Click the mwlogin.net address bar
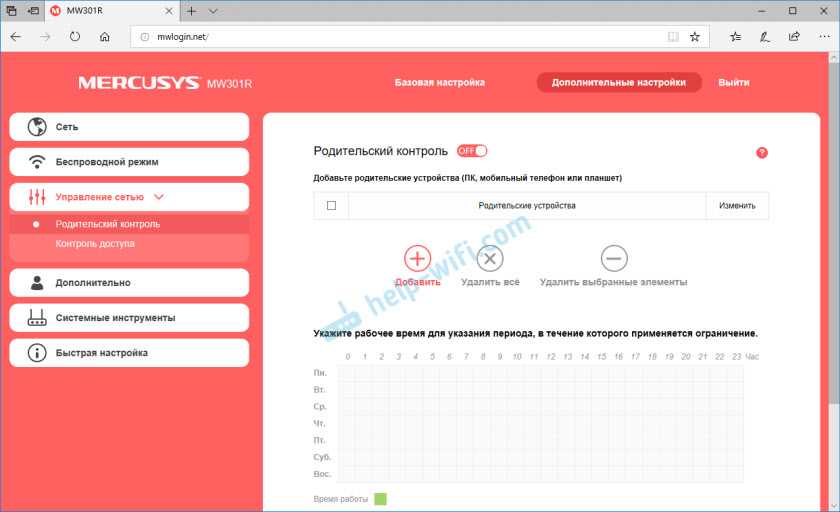This screenshot has width=840, height=512. (x=400, y=37)
